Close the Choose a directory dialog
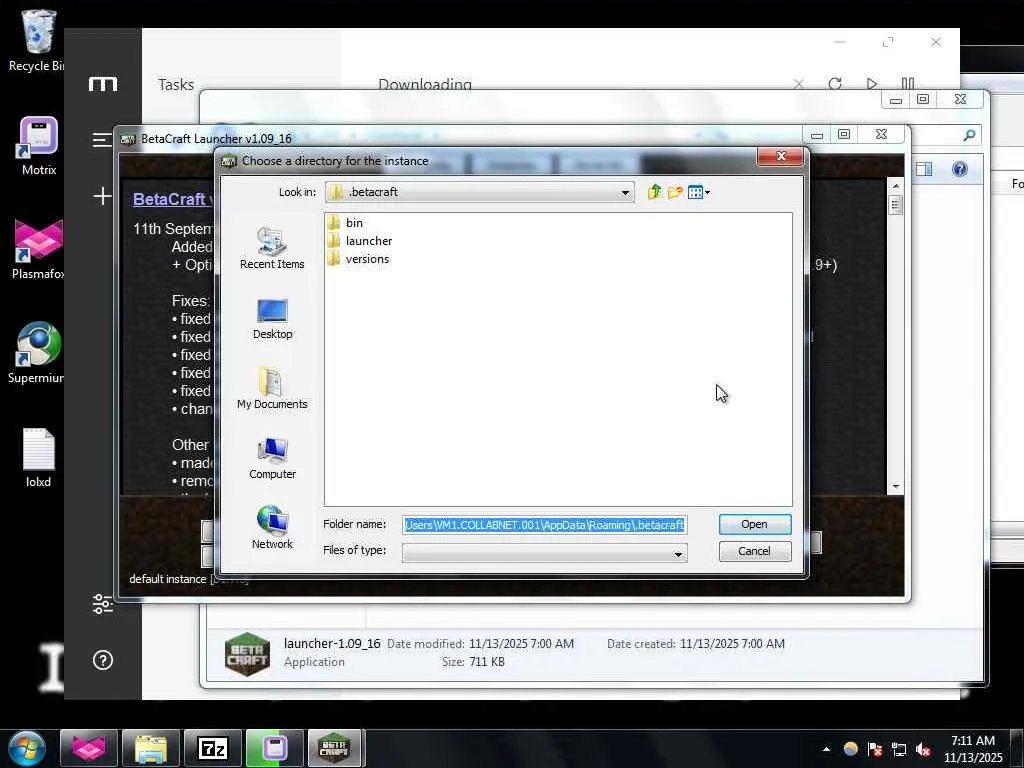 click(780, 156)
